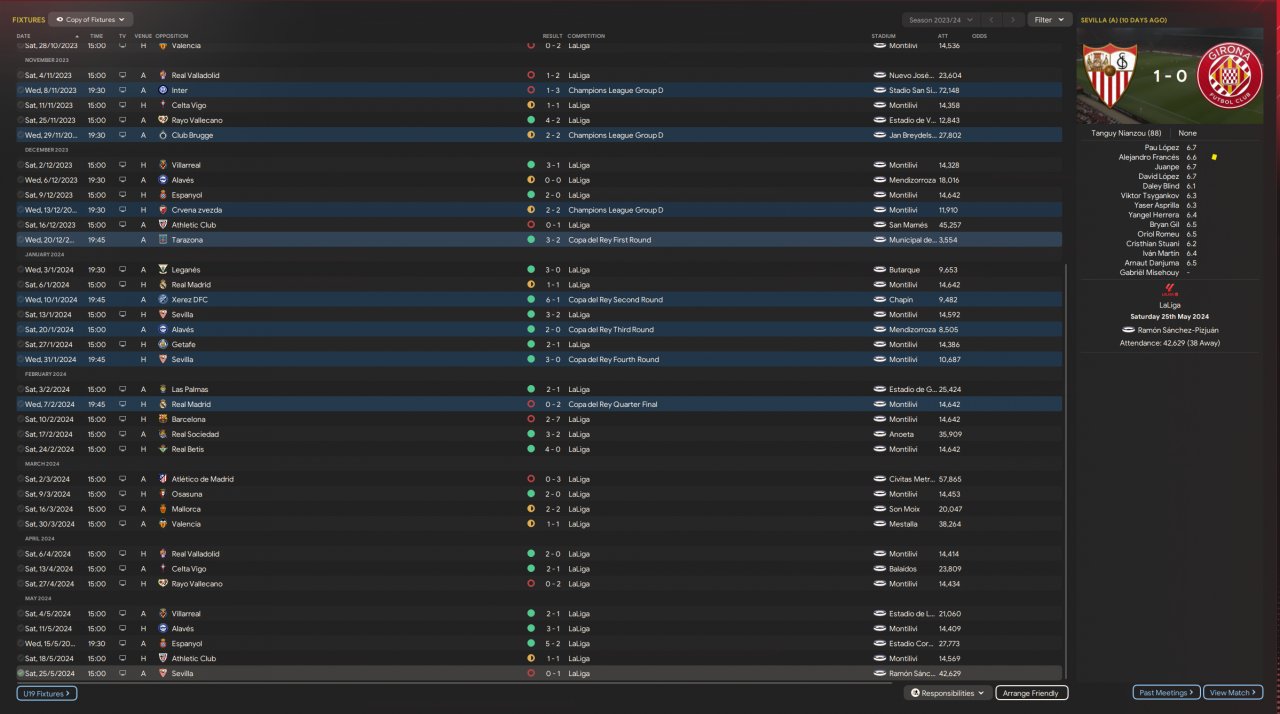Click the Tarazona club badge

point(163,240)
